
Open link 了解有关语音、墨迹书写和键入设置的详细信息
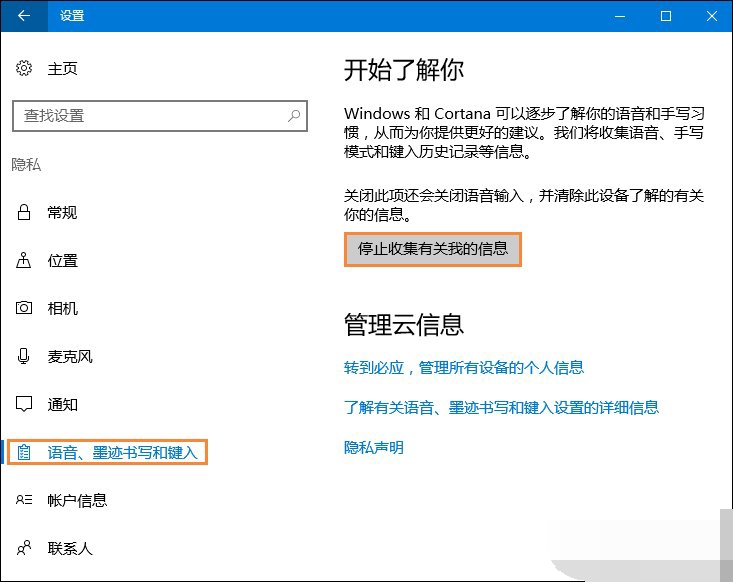click(x=501, y=407)
